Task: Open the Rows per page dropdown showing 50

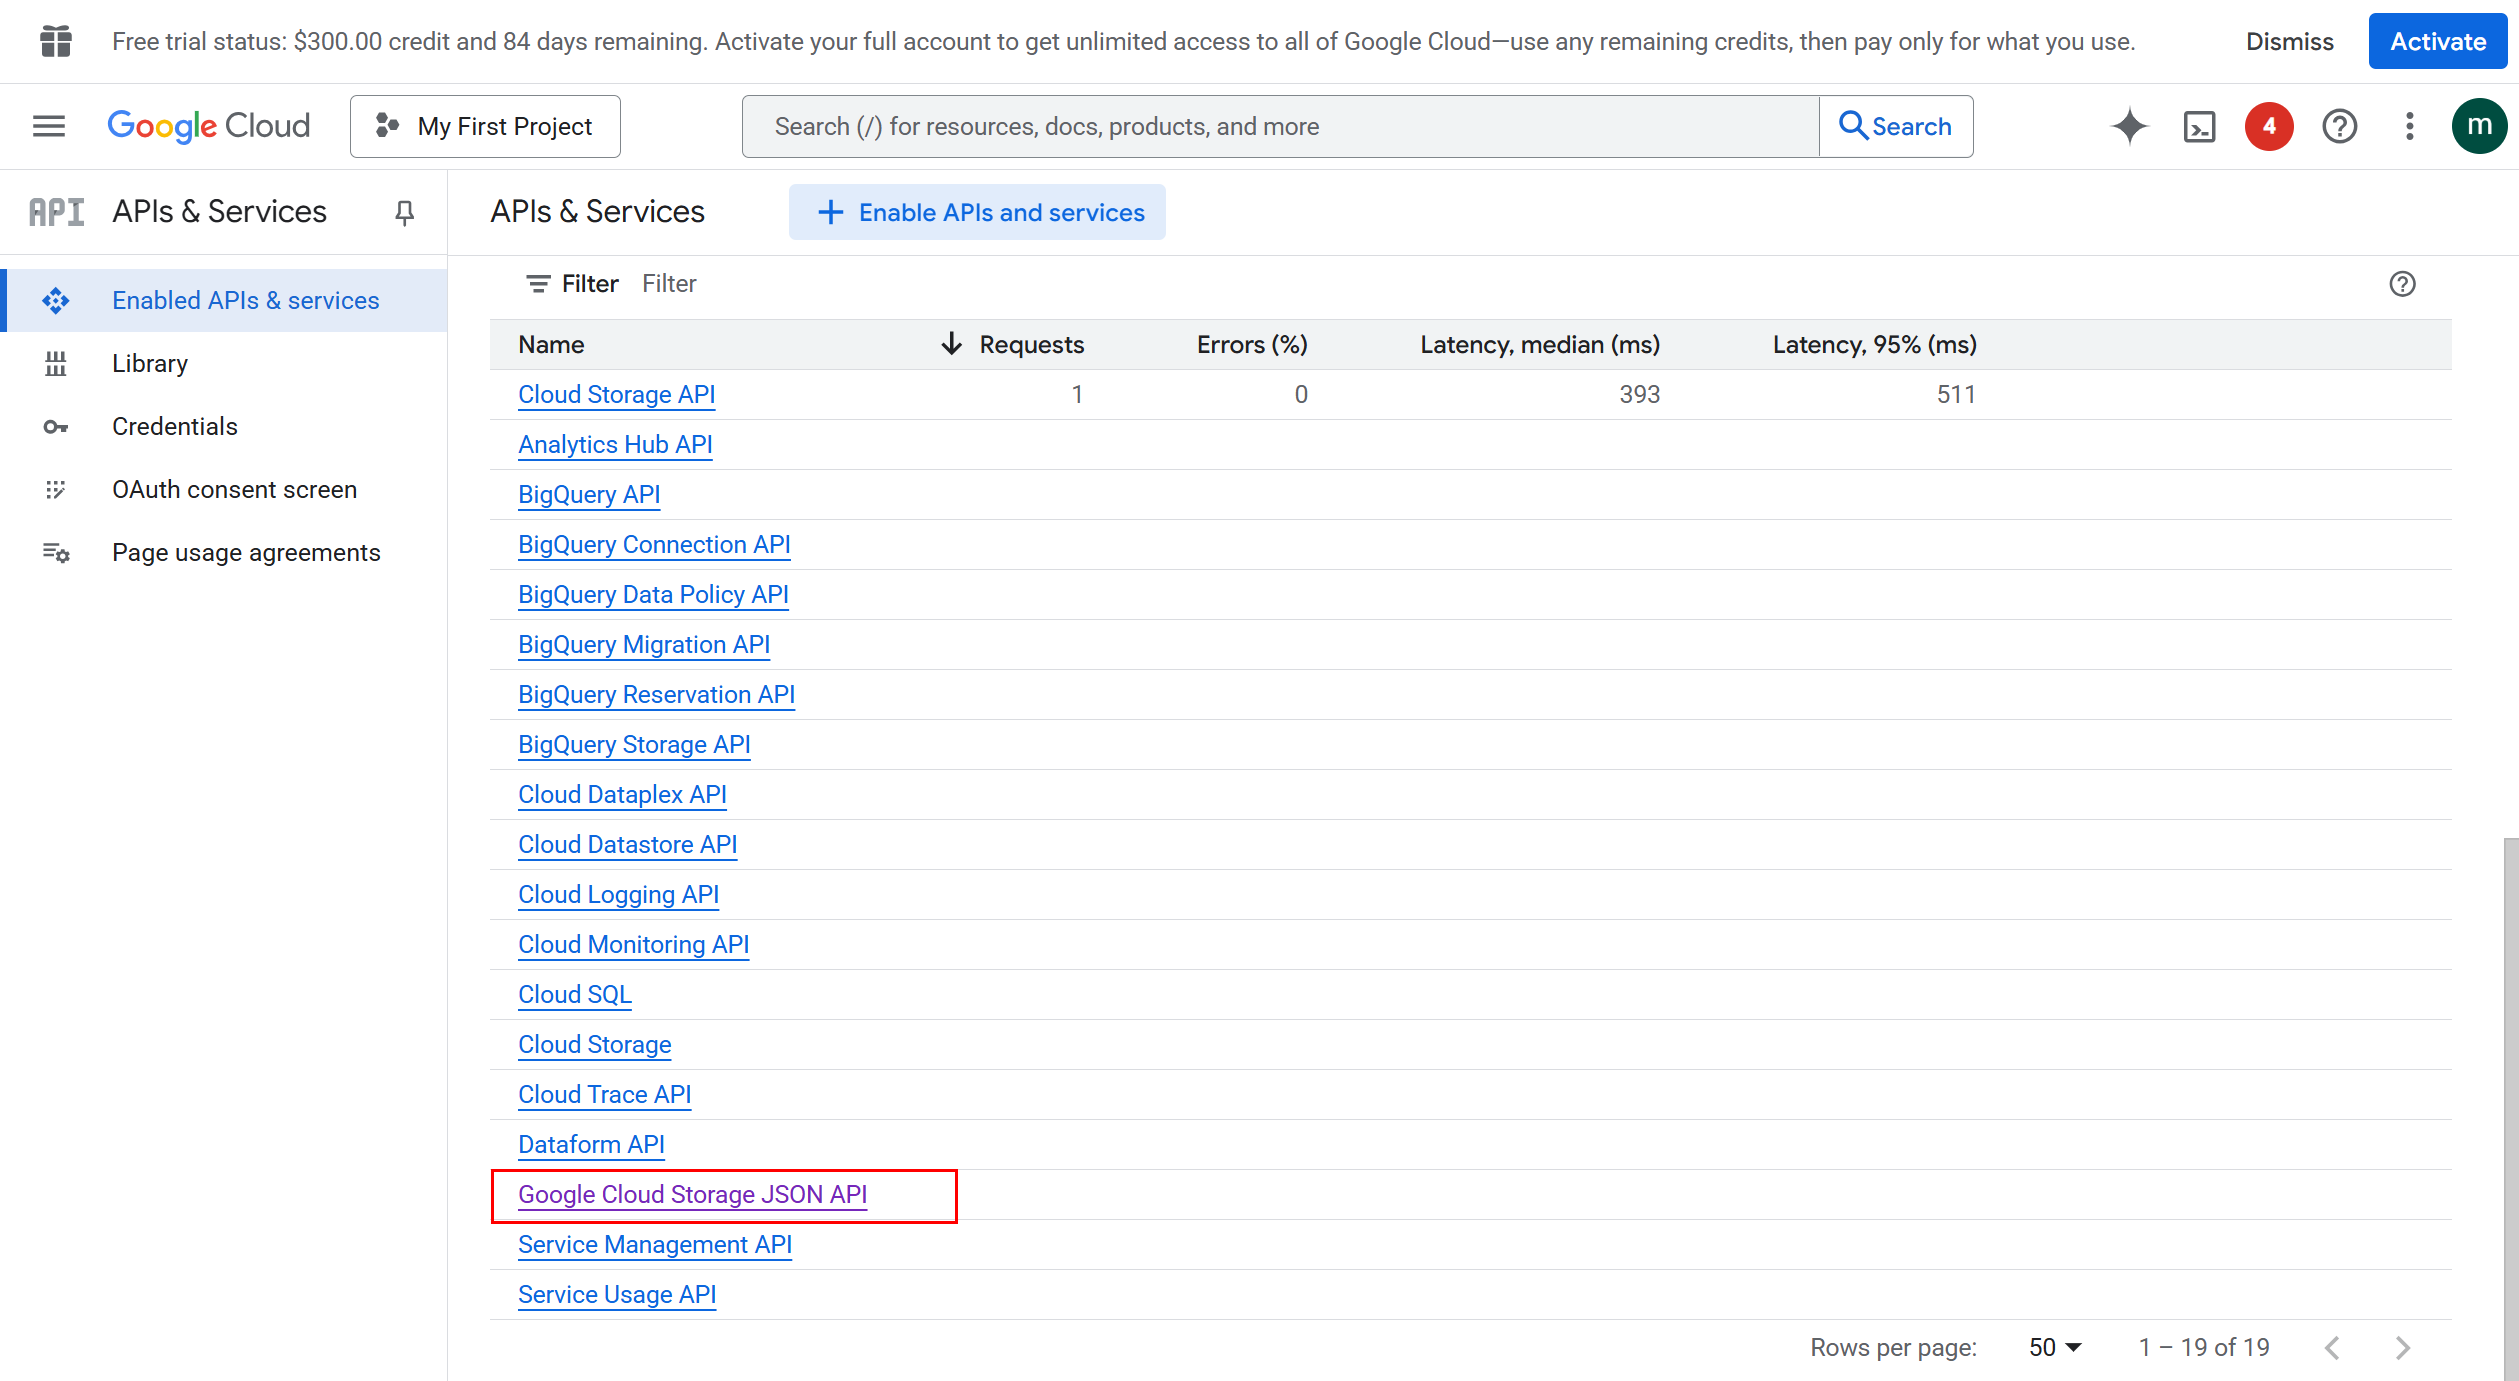Action: pyautogui.click(x=2053, y=1347)
